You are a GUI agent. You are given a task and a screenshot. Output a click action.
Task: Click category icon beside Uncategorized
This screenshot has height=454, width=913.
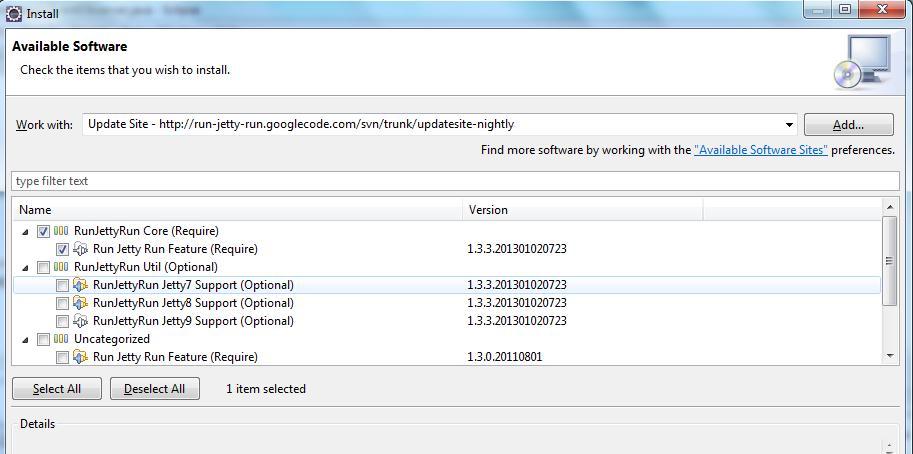[x=61, y=339]
